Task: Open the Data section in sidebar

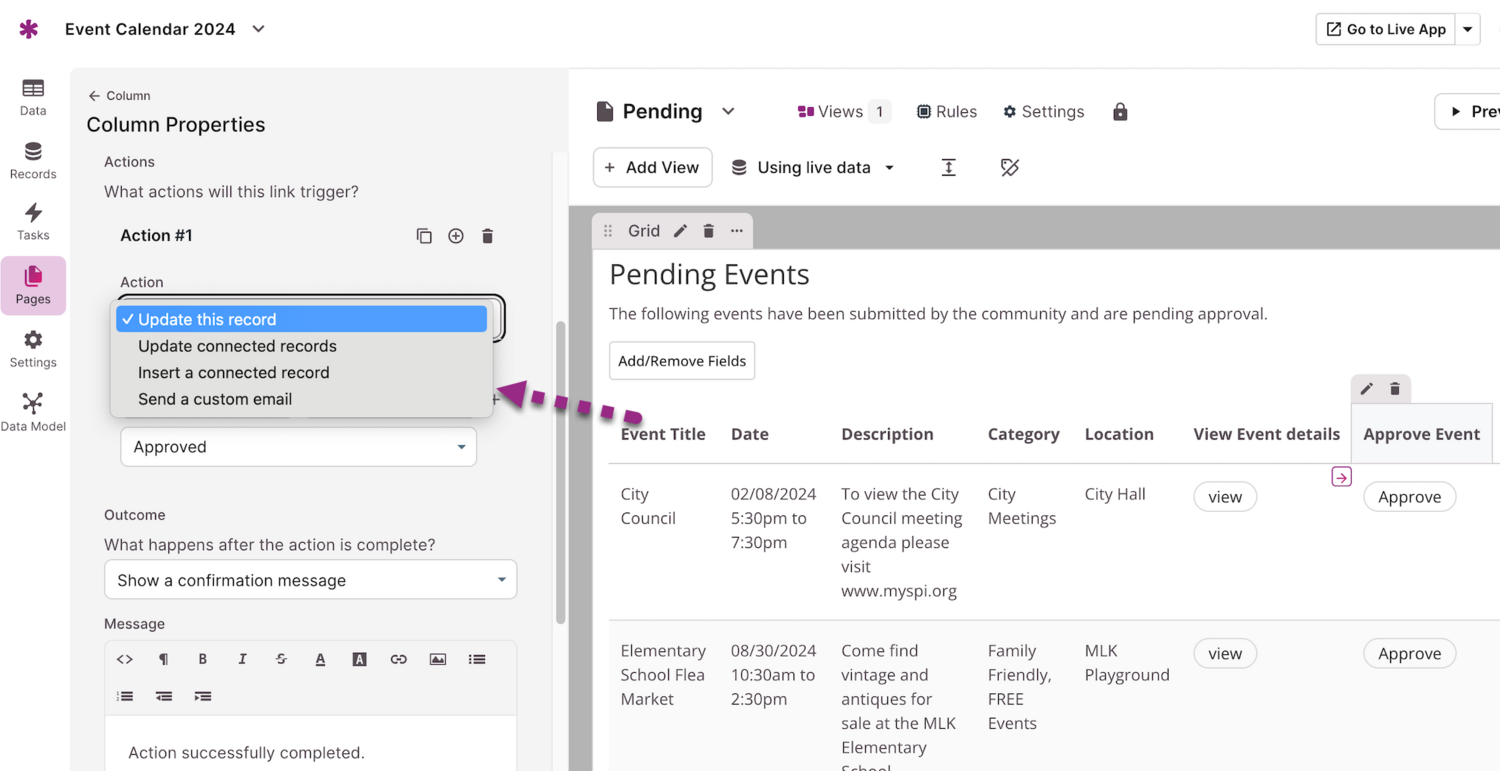Action: (x=33, y=97)
